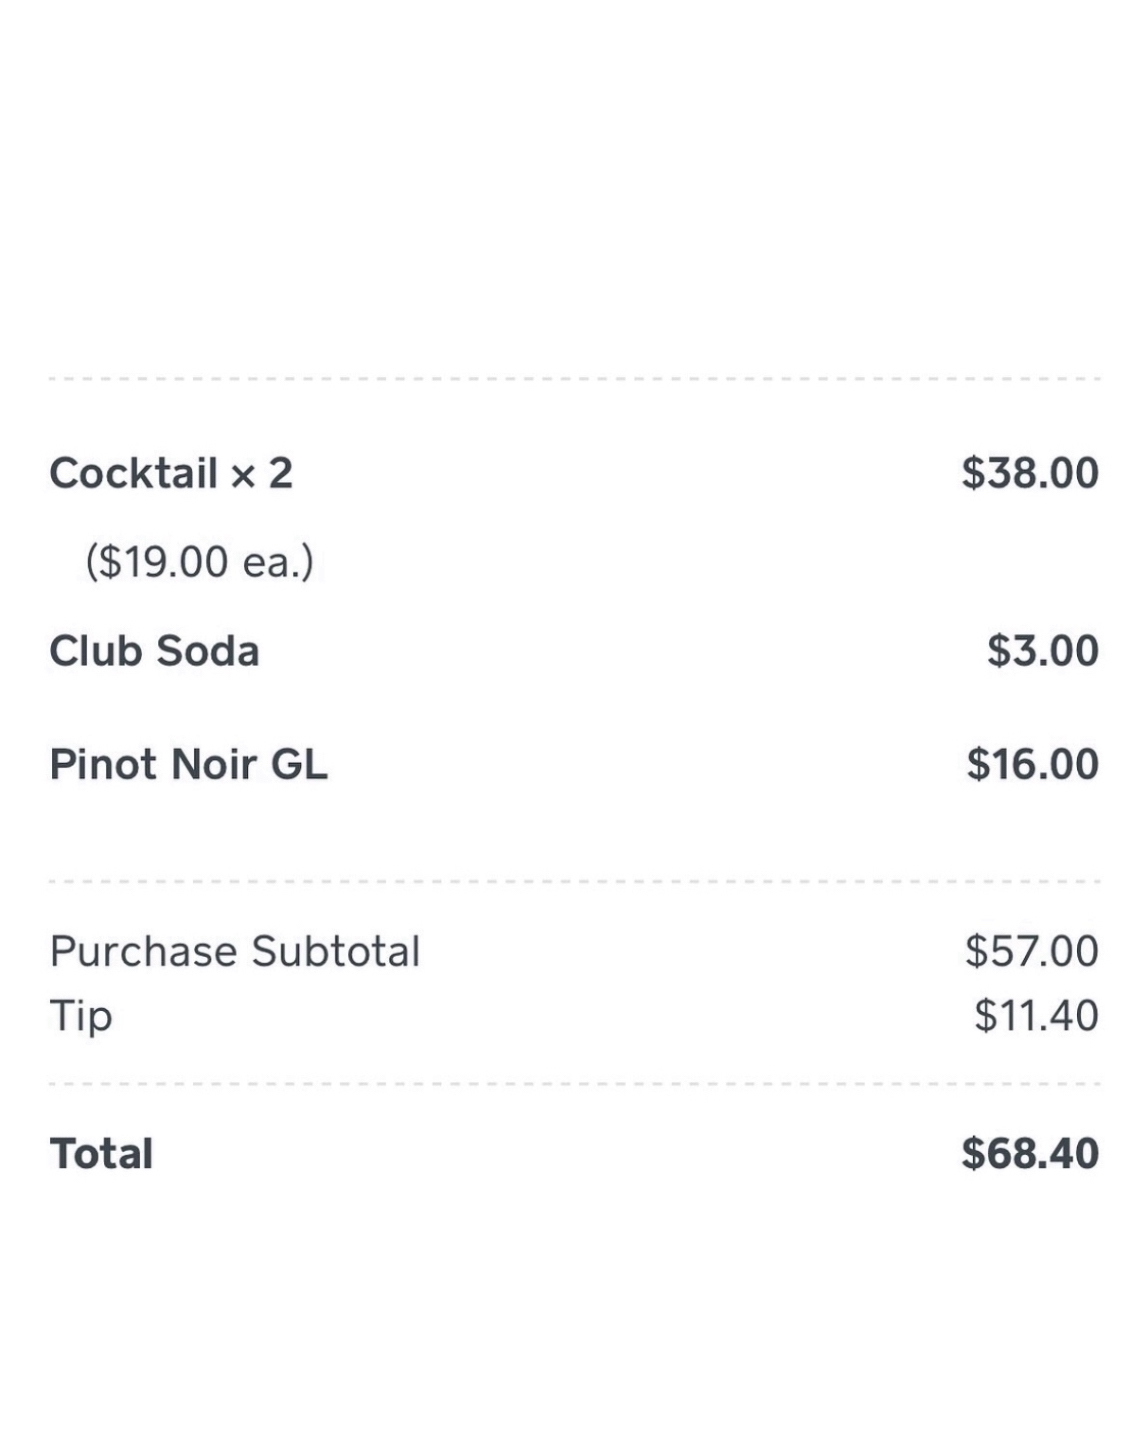This screenshot has width=1125, height=1449.
Task: Click the Cocktail item name
Action: [133, 473]
